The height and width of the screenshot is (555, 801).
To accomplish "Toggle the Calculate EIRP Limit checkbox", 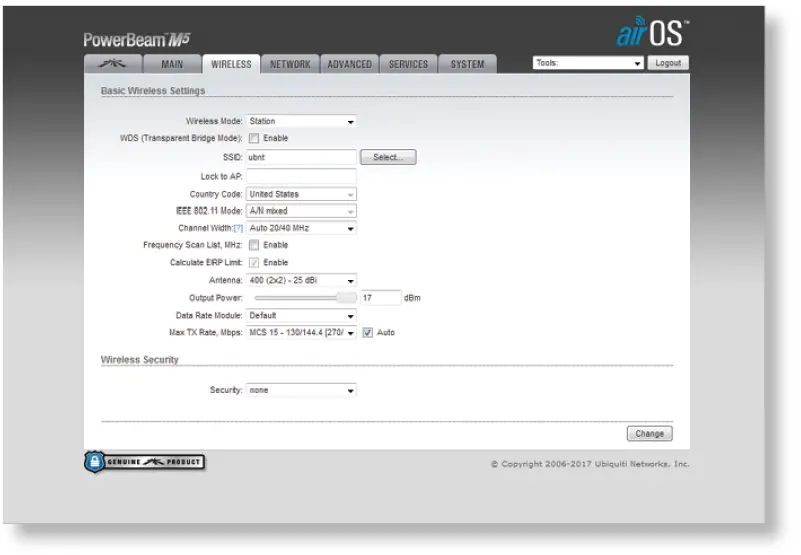I will (x=254, y=263).
